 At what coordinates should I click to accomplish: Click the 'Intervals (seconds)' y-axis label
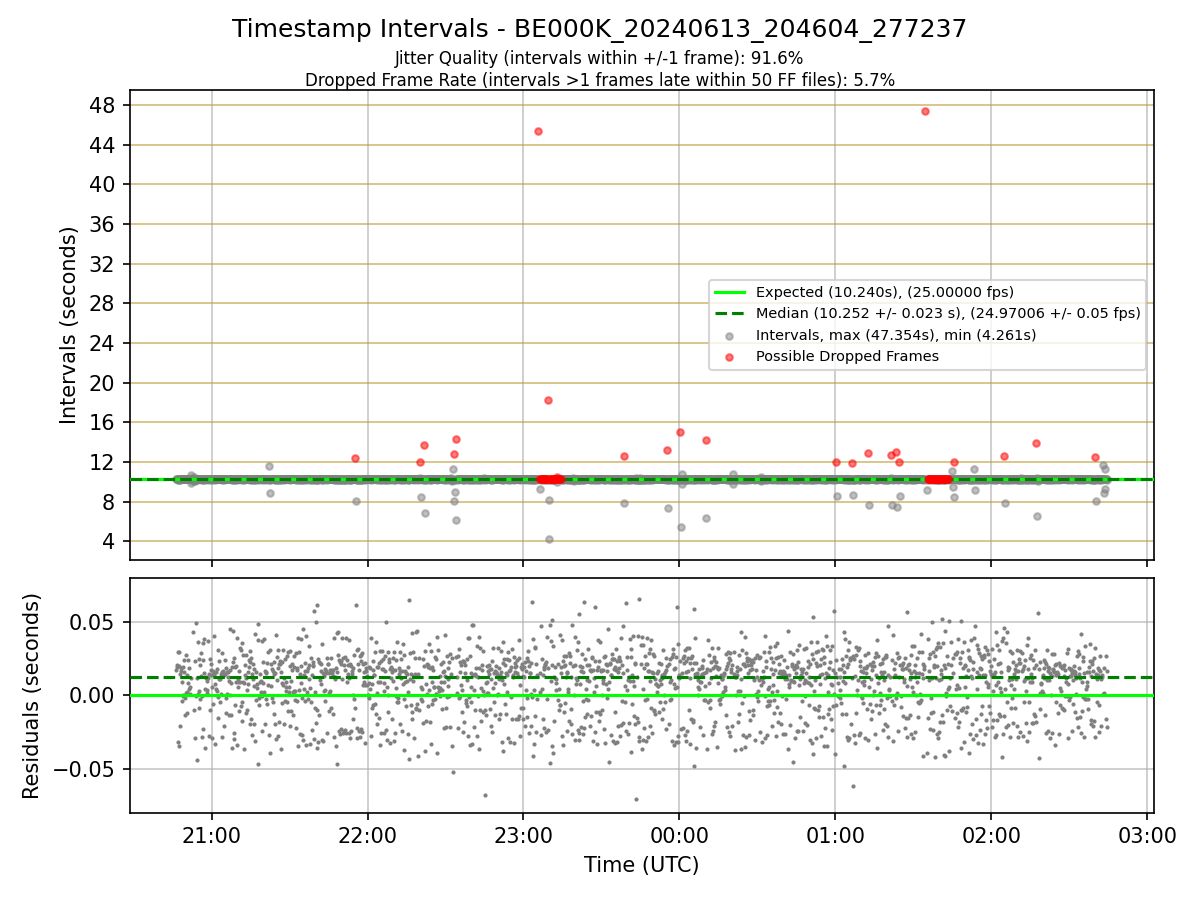68,325
